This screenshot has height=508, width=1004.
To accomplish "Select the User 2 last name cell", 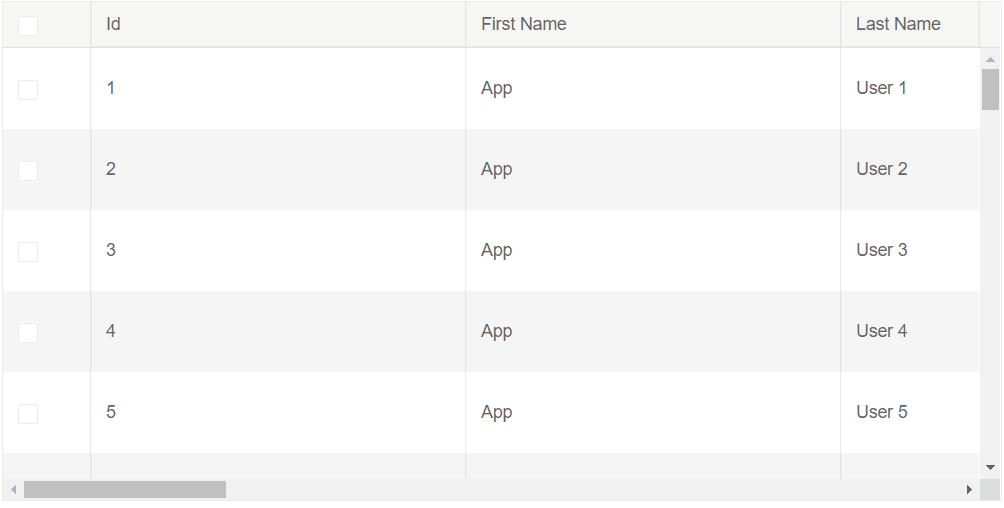I will coord(881,169).
